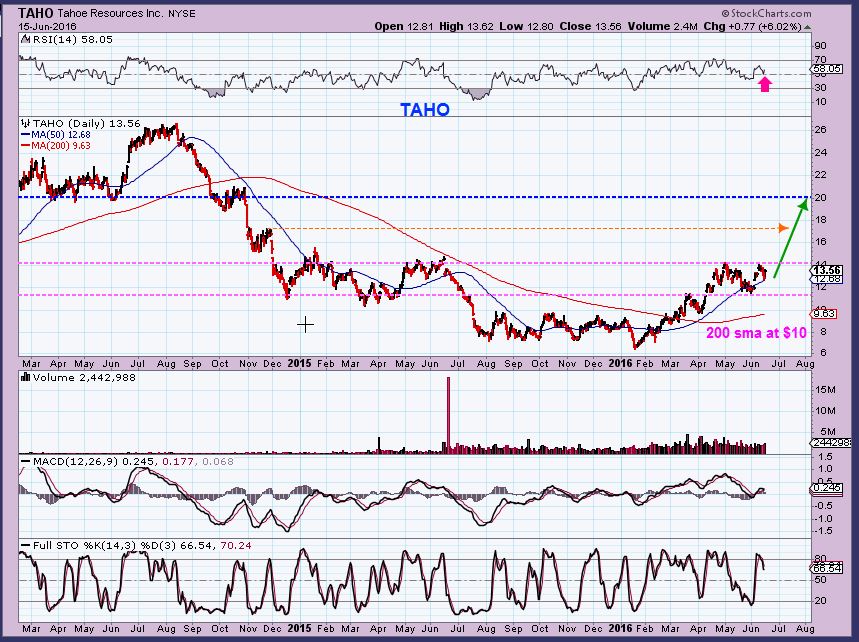Click the red MA(200) legend line swatch

26,146
